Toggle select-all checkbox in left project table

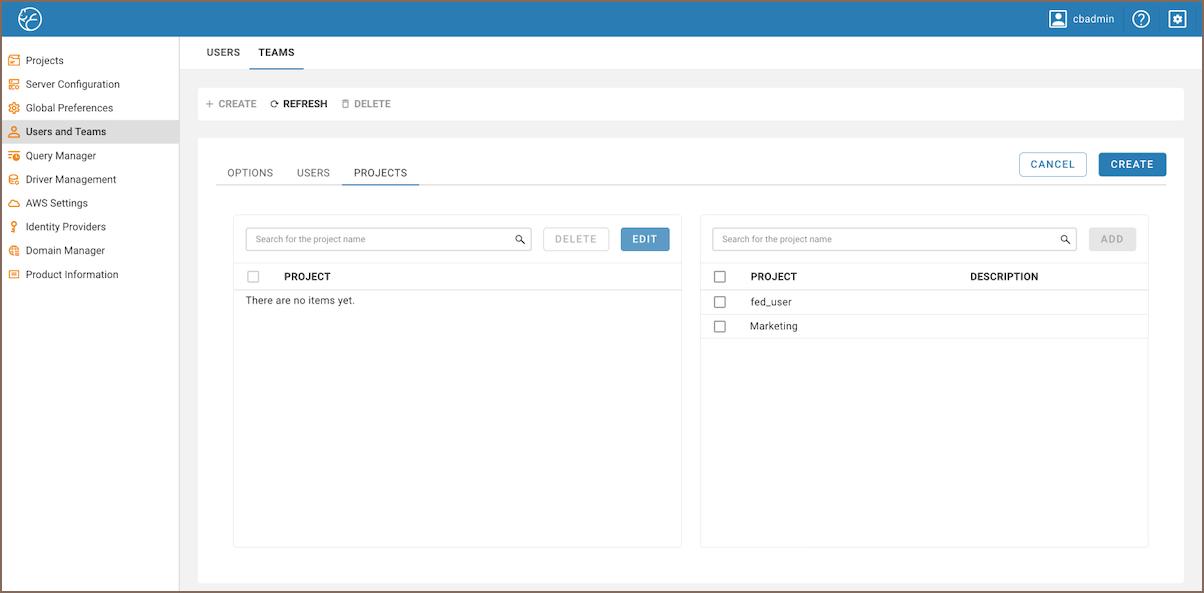253,277
